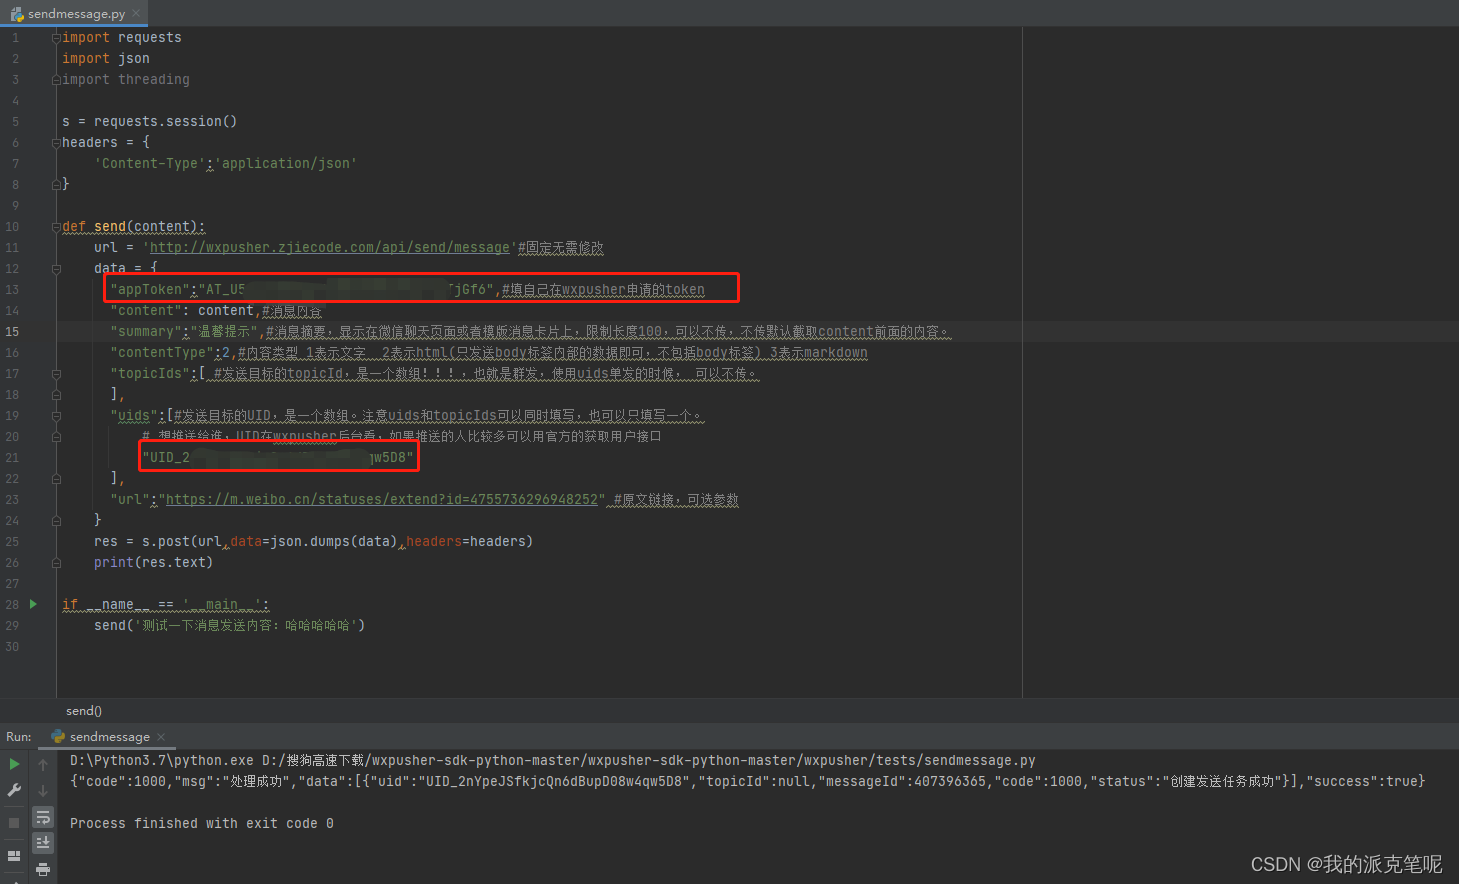The width and height of the screenshot is (1459, 884).
Task: Click line number 15 in gutter
Action: 12,332
